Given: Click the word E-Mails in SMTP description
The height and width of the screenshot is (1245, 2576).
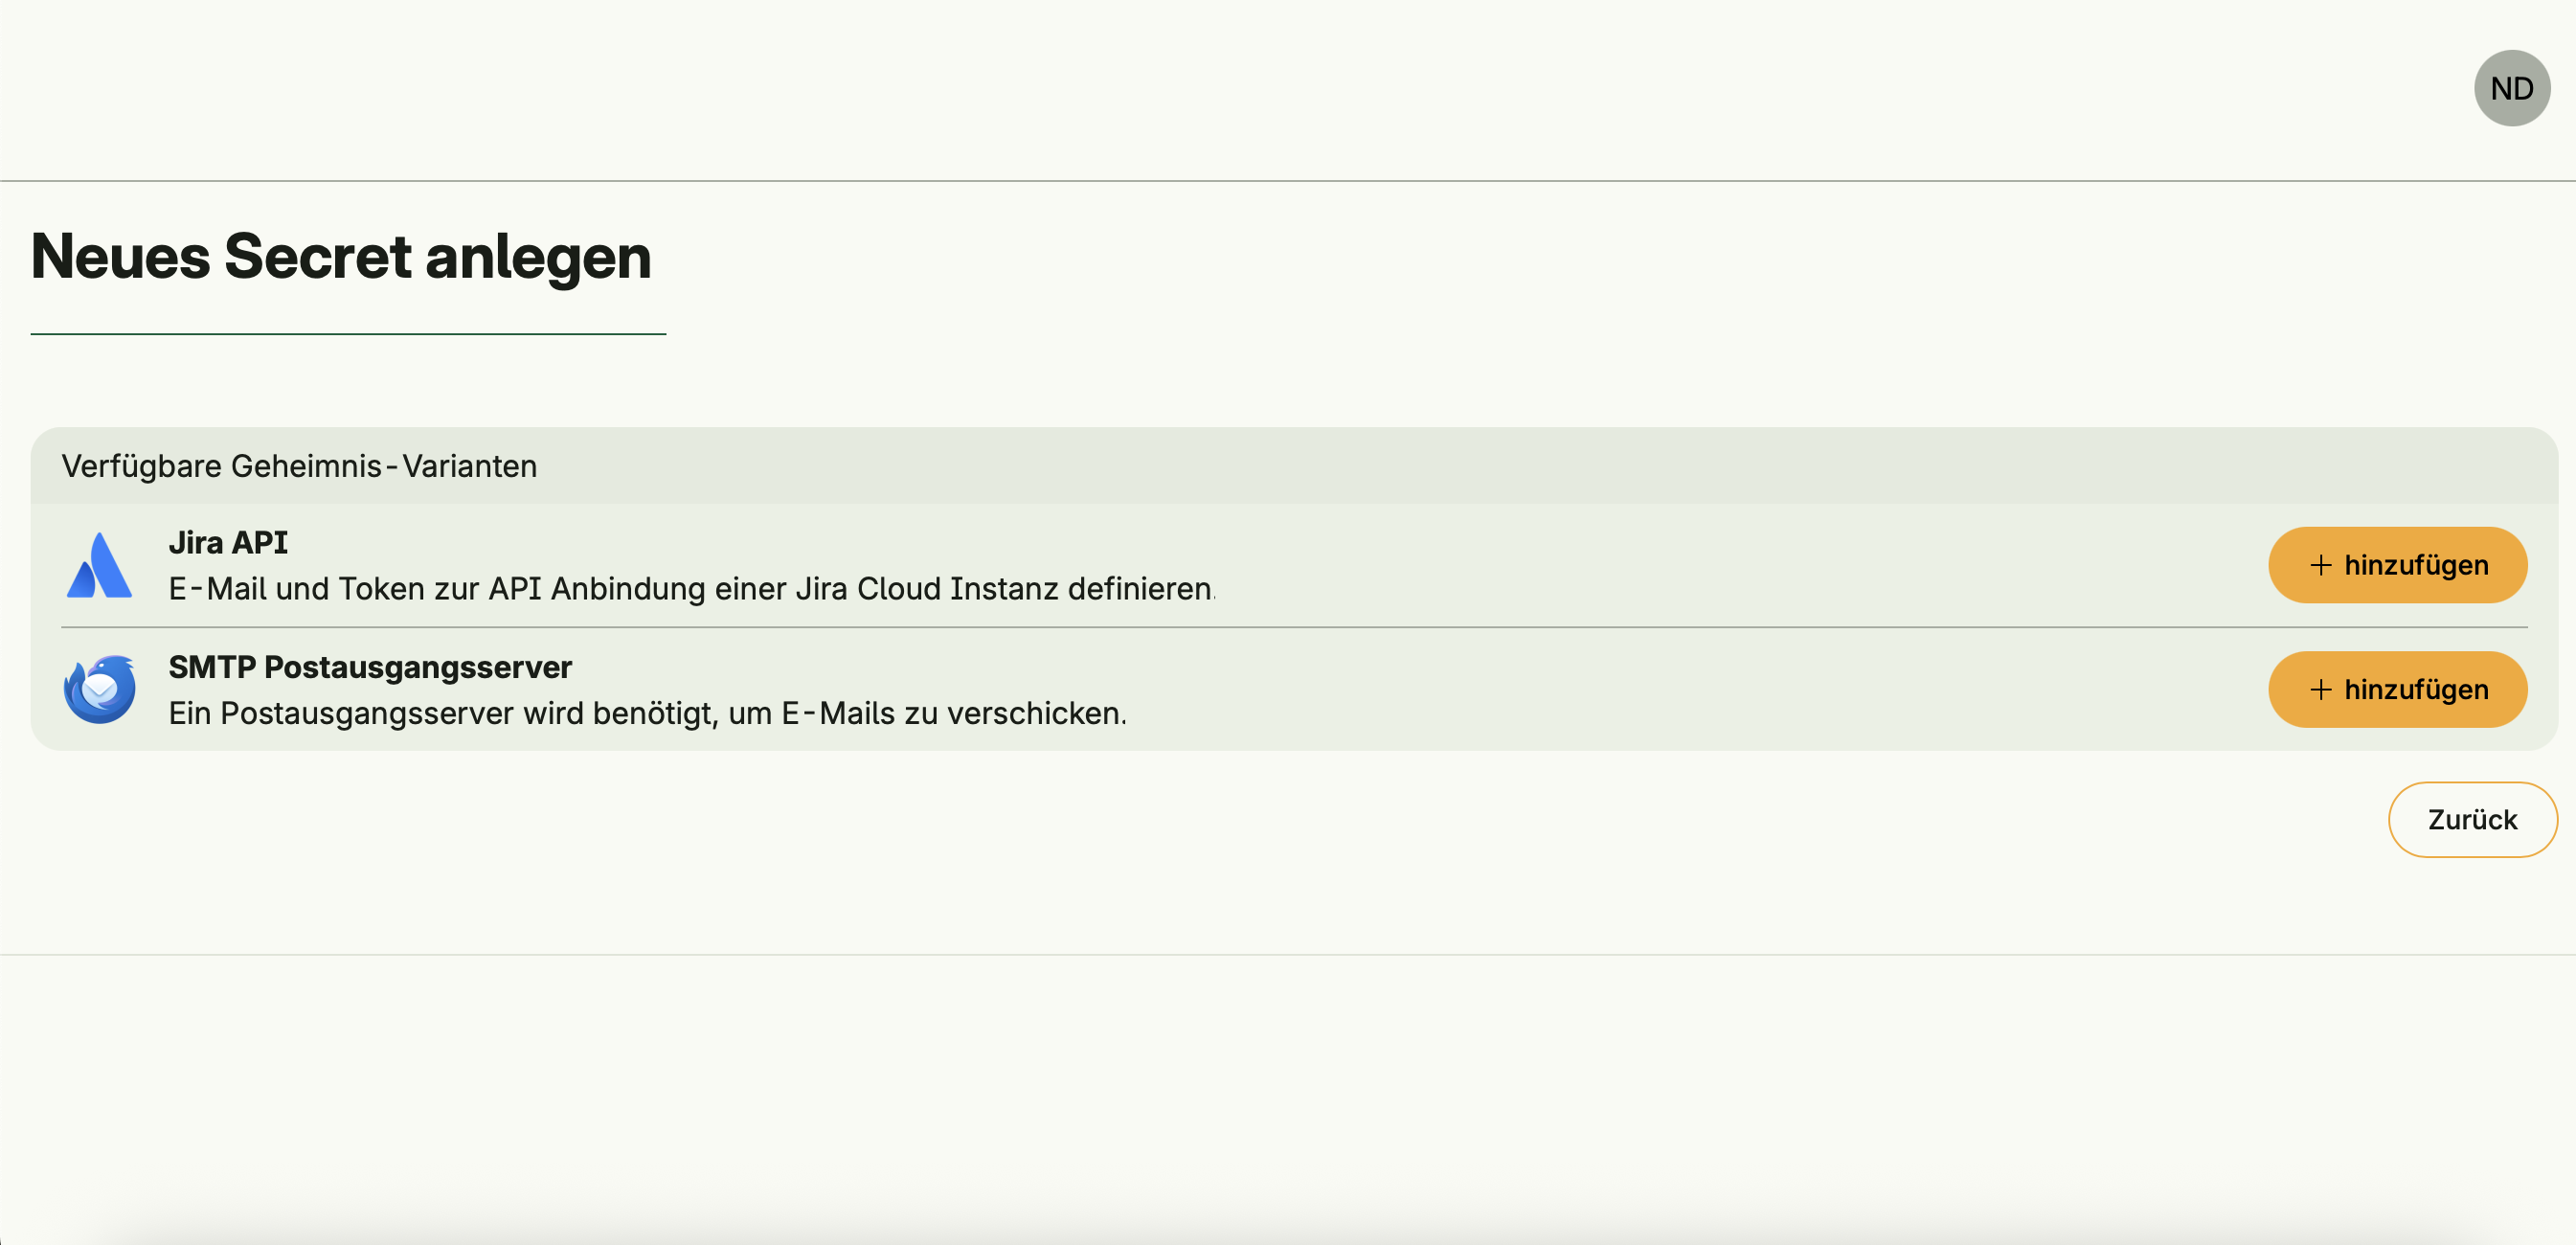Looking at the screenshot, I should (838, 714).
